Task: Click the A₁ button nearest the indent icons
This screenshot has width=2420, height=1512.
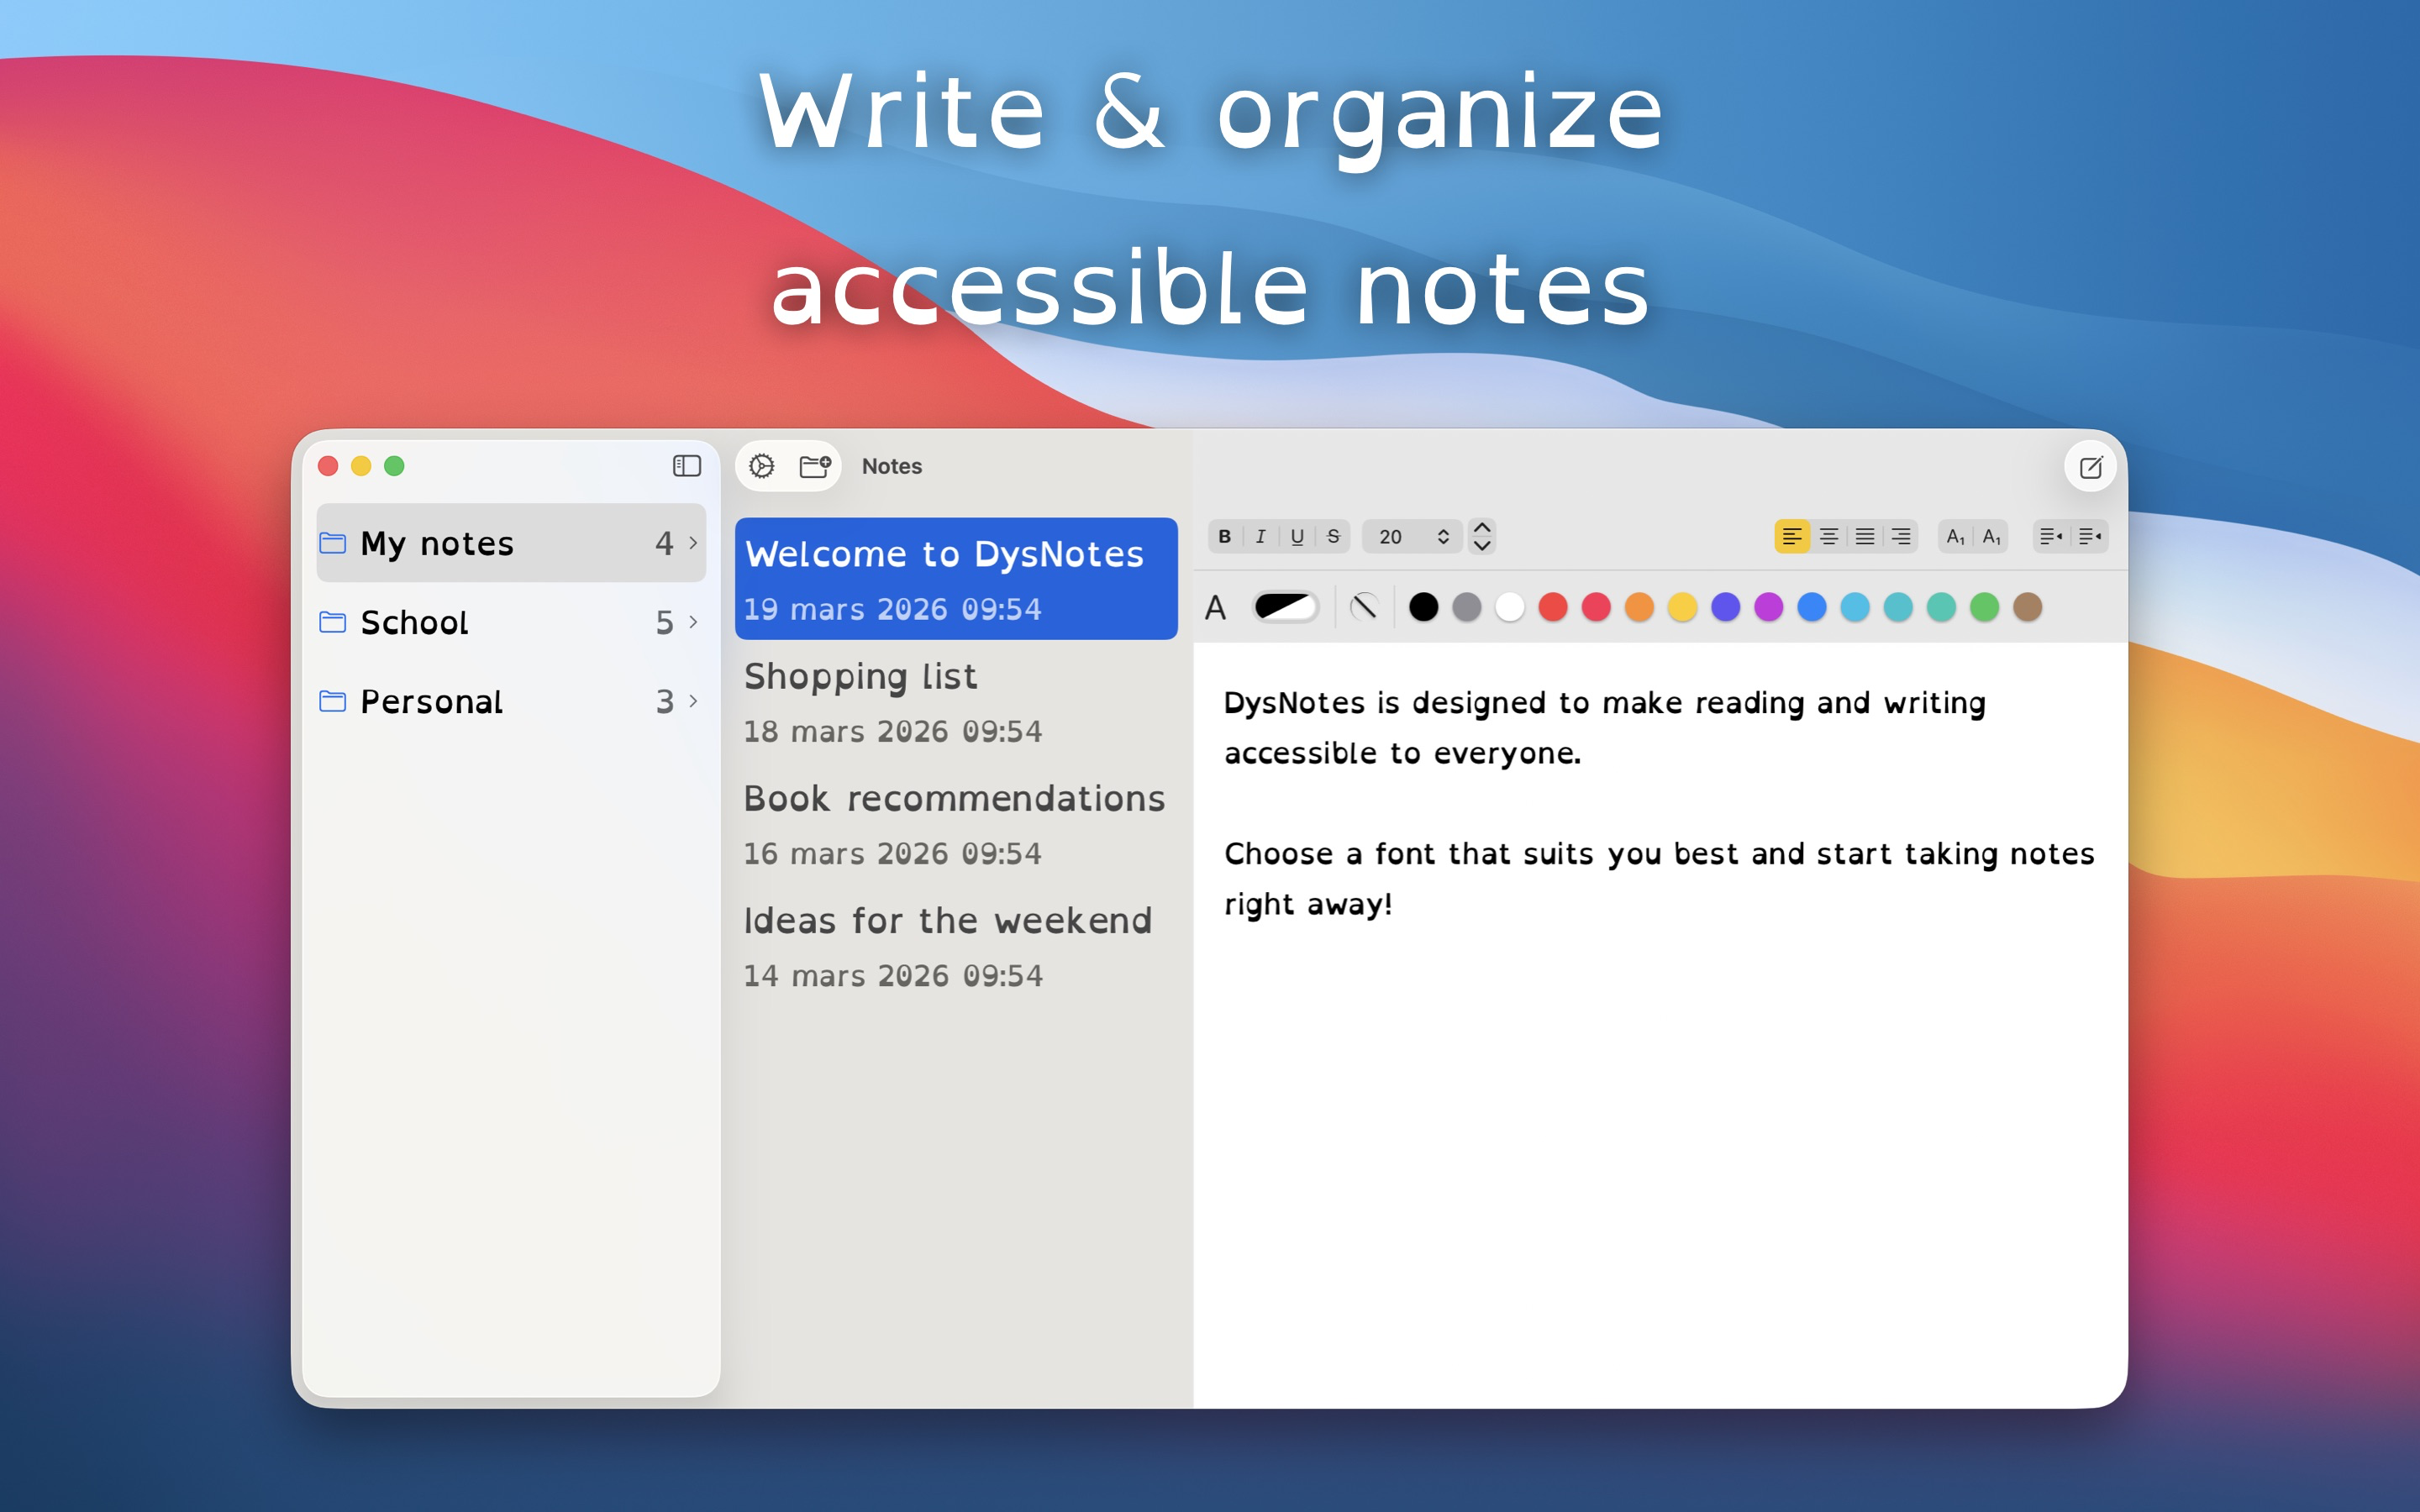Action: (x=1991, y=537)
